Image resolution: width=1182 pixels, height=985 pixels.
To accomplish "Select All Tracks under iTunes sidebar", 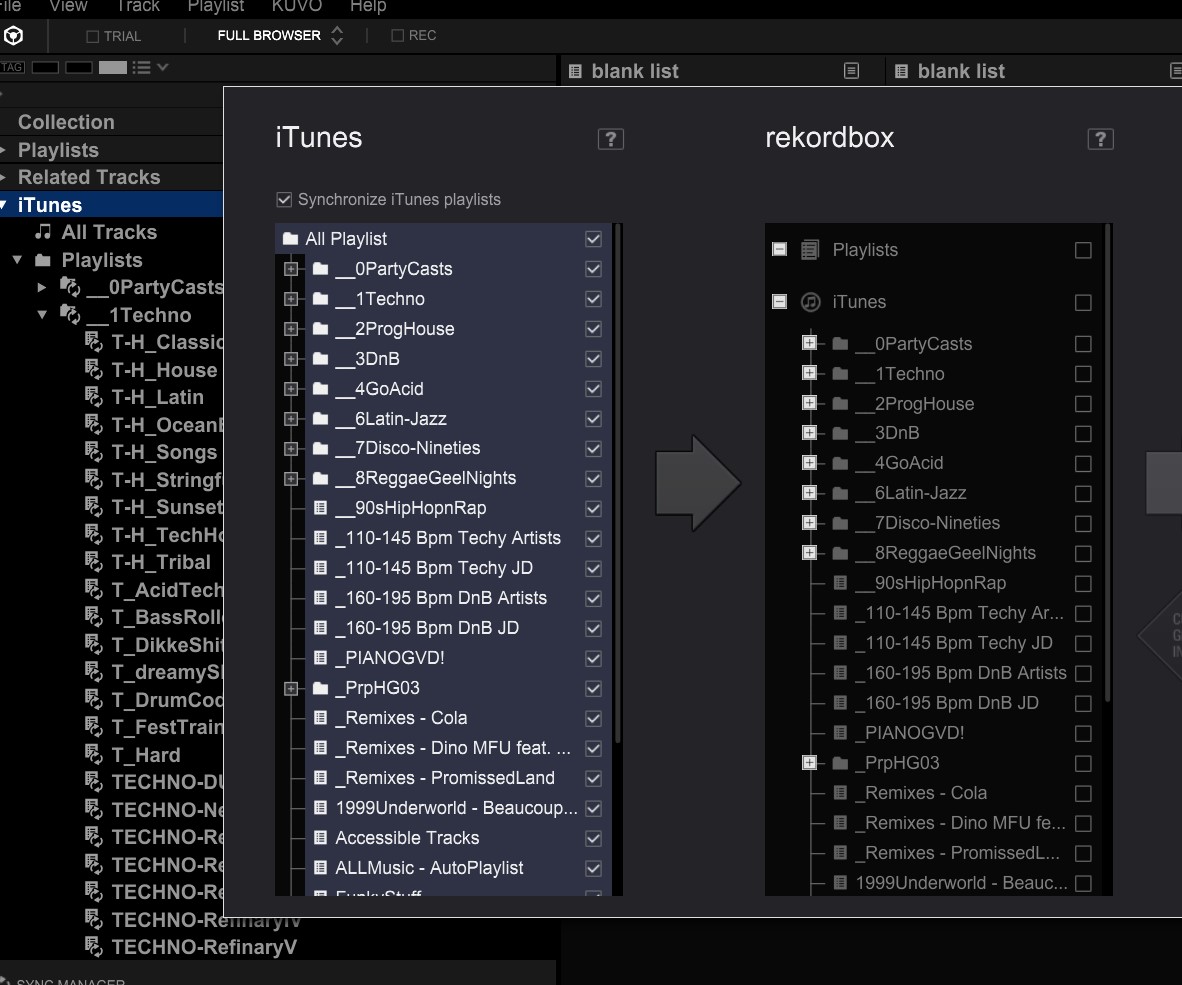I will point(109,232).
